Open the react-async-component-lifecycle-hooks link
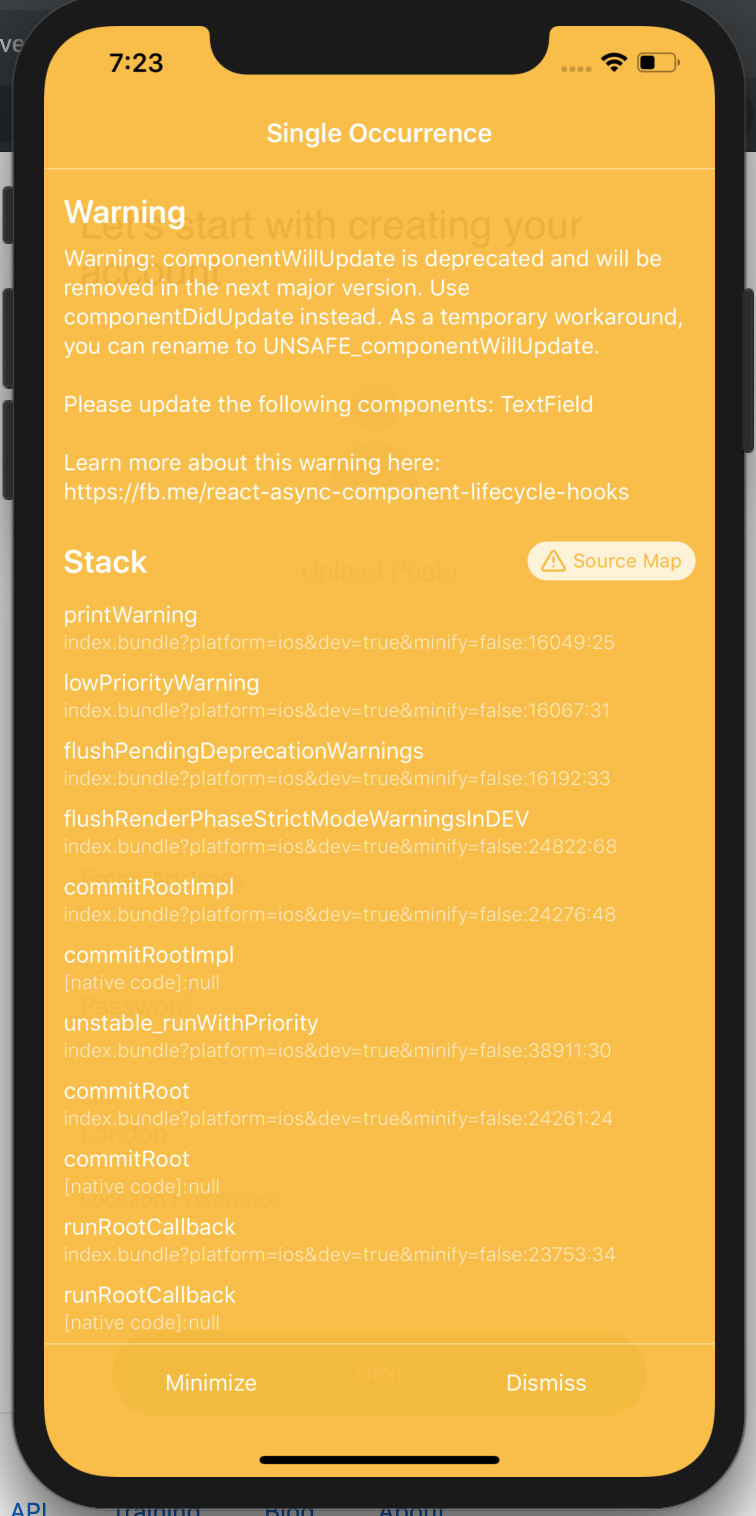Image resolution: width=756 pixels, height=1516 pixels. [346, 491]
